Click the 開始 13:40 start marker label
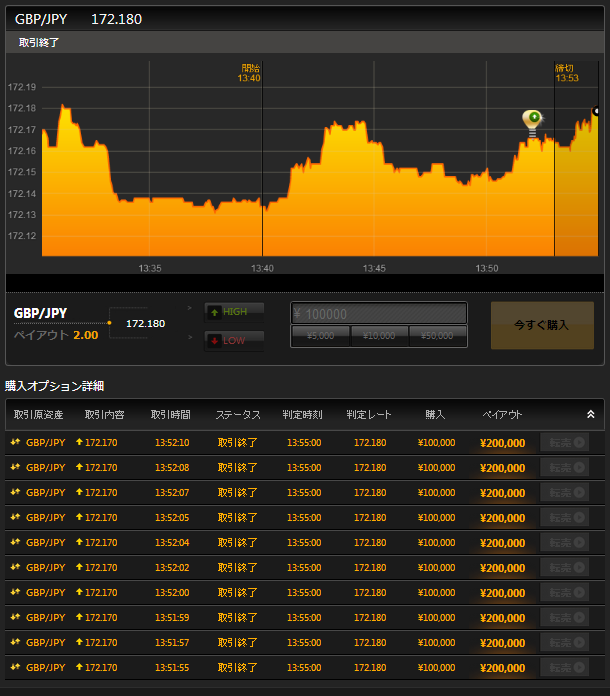 [x=249, y=73]
